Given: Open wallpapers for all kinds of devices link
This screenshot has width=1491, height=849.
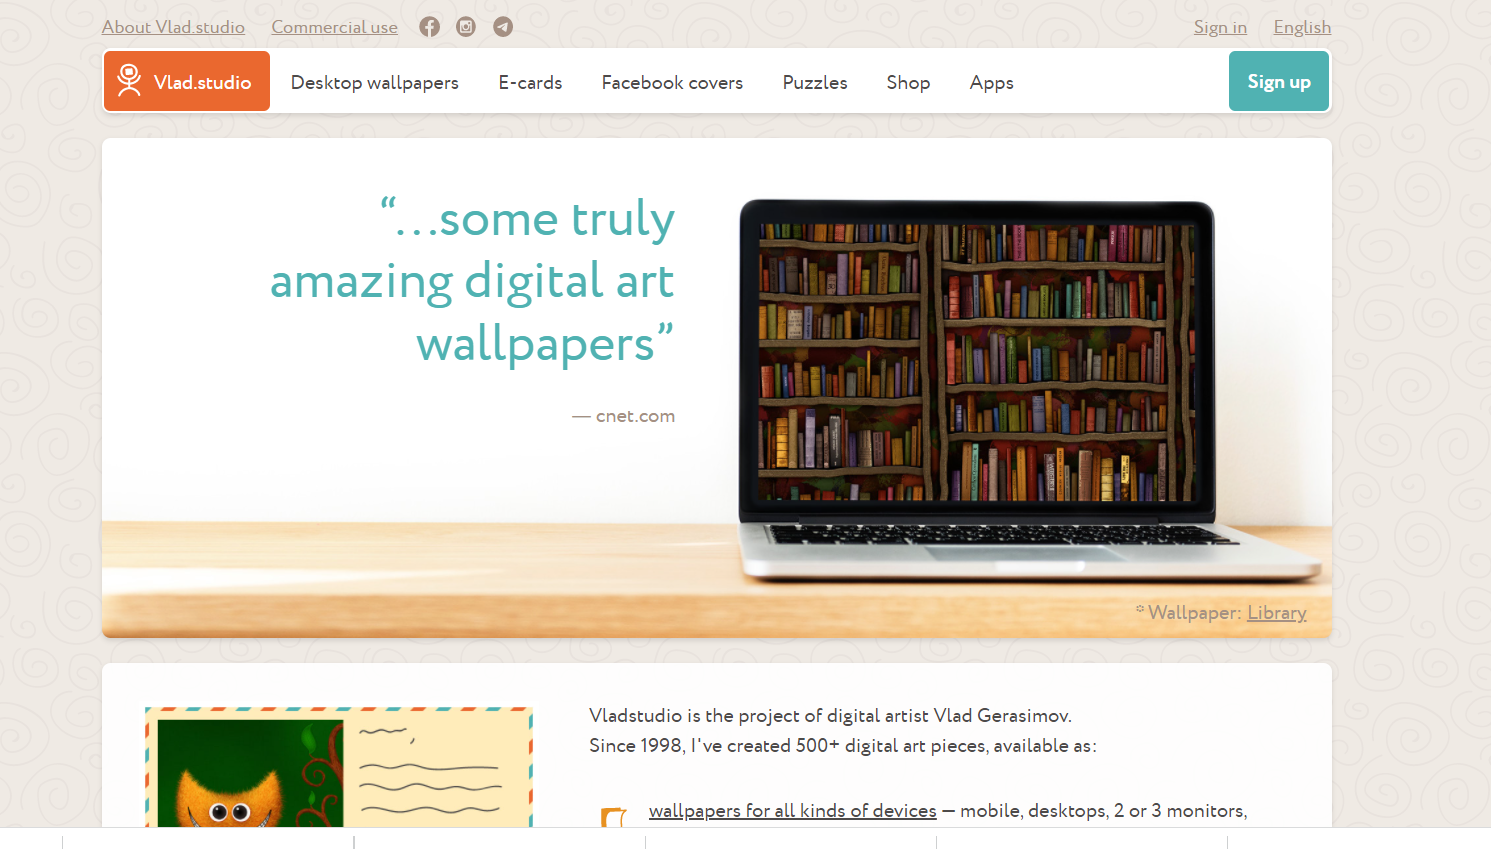Looking at the screenshot, I should click(x=793, y=810).
